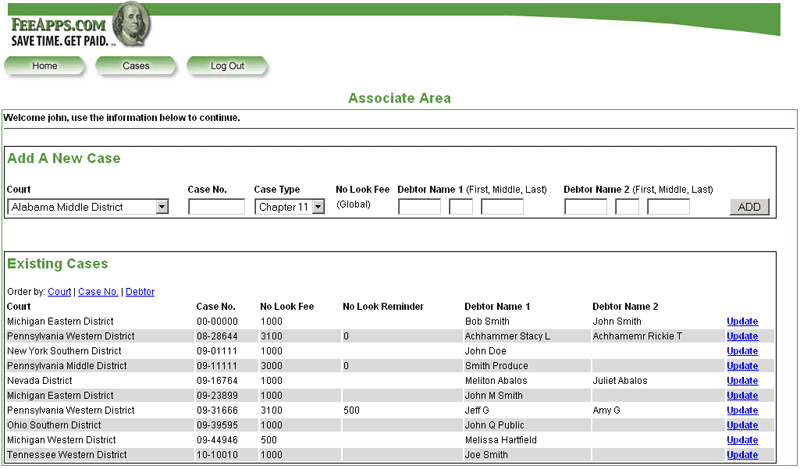
Task: Click Debtor Name 1 last name field
Action: [x=502, y=207]
